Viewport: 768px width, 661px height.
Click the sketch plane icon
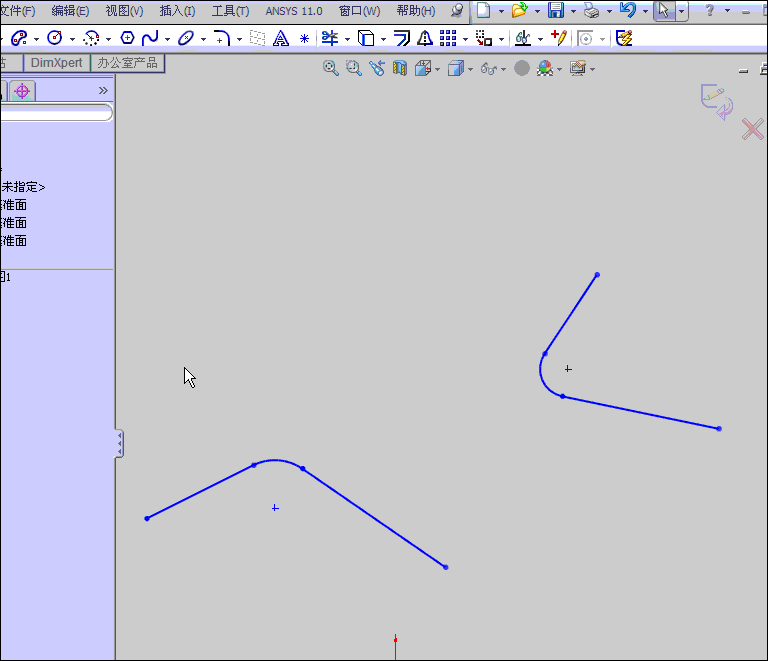click(257, 38)
